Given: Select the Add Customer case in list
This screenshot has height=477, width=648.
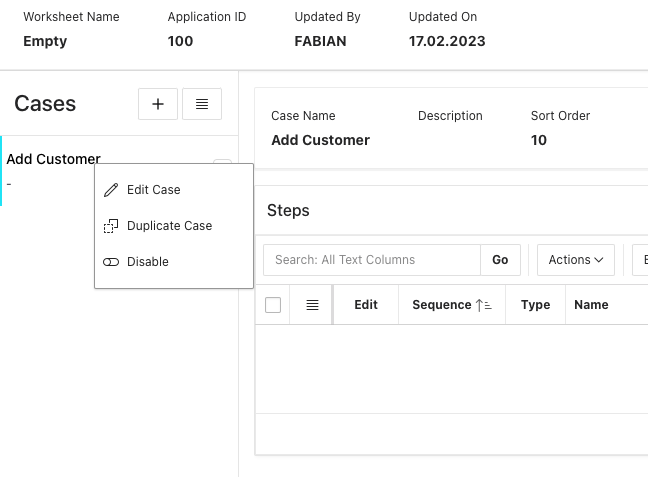Looking at the screenshot, I should click(53, 159).
